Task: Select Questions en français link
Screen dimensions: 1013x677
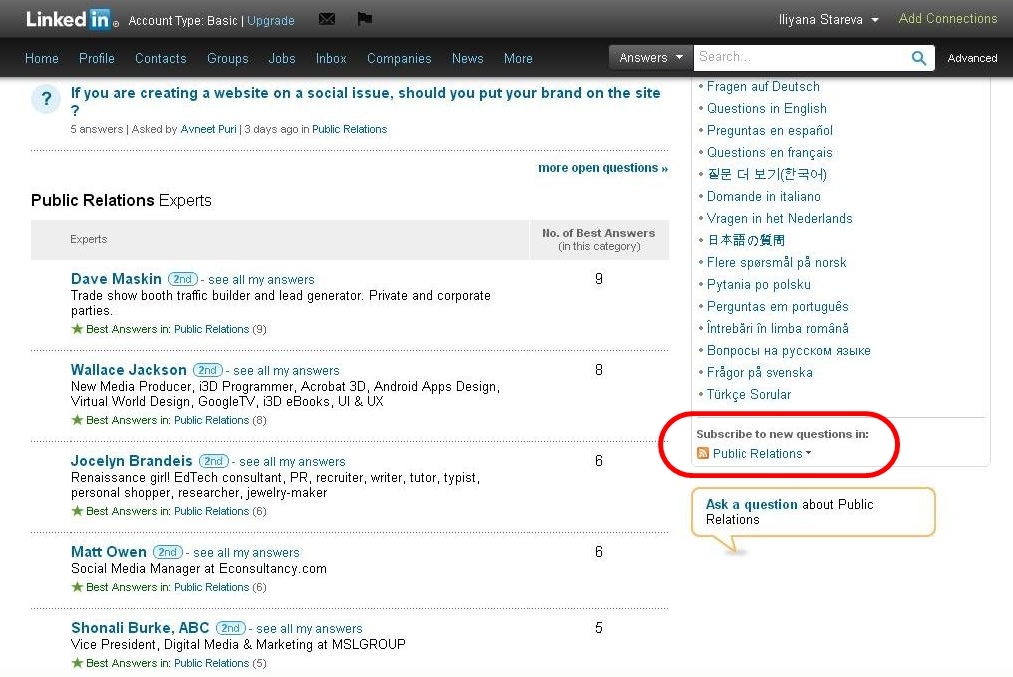Action: pos(769,152)
